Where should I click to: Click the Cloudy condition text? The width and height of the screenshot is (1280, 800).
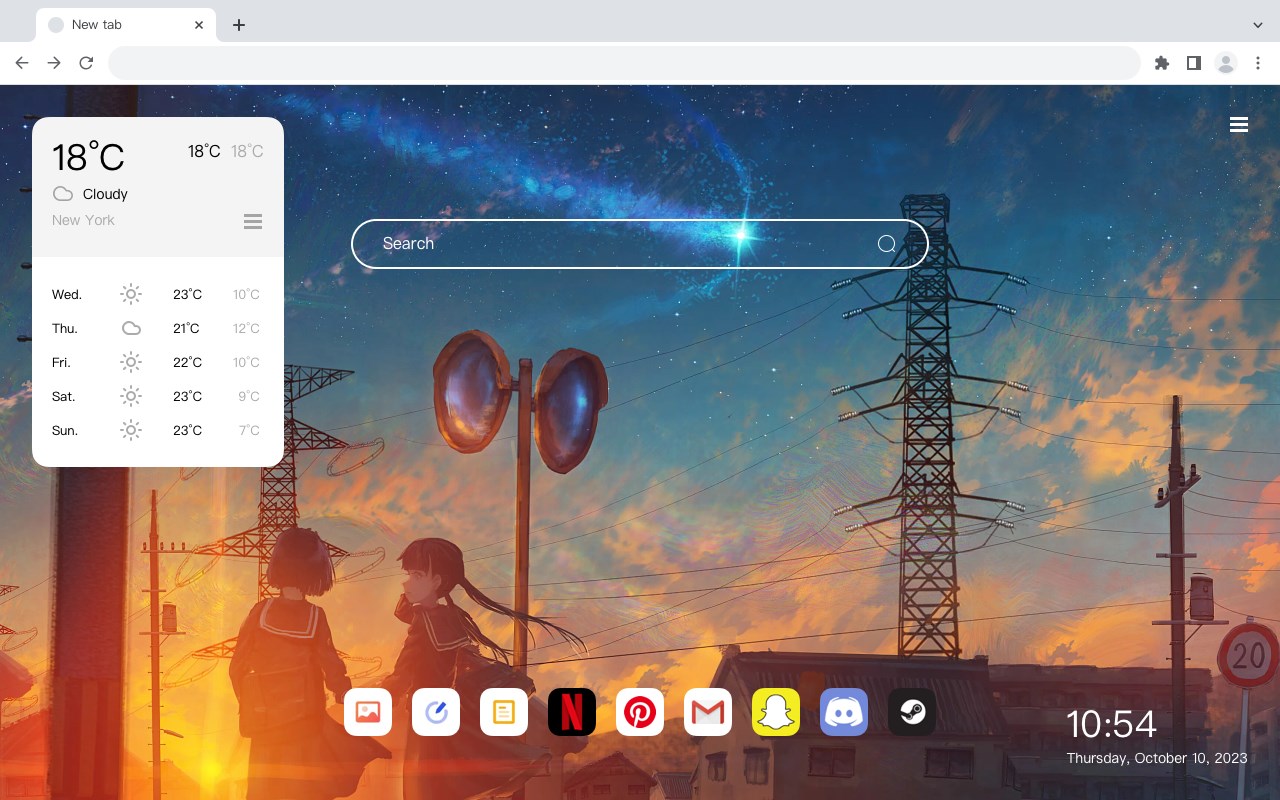[105, 194]
